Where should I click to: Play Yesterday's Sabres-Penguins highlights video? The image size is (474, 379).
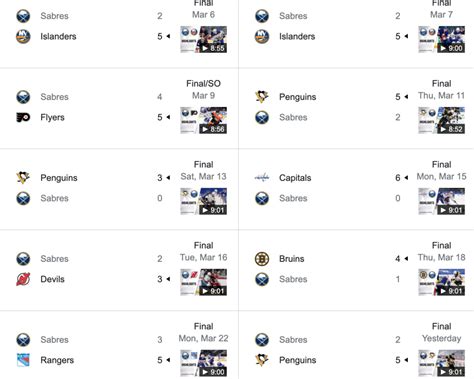tap(442, 363)
